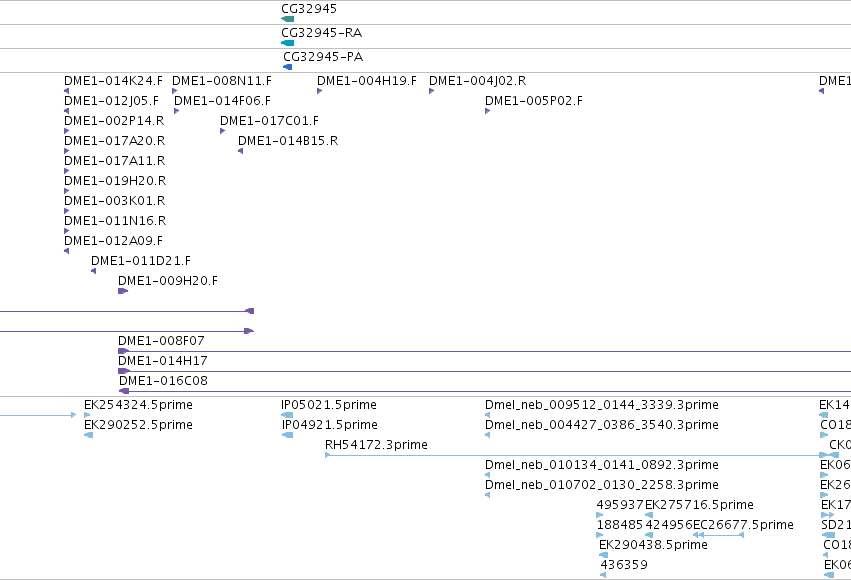Open the DME1-014B15.R label
Screen dimensions: 851x580
[288, 141]
